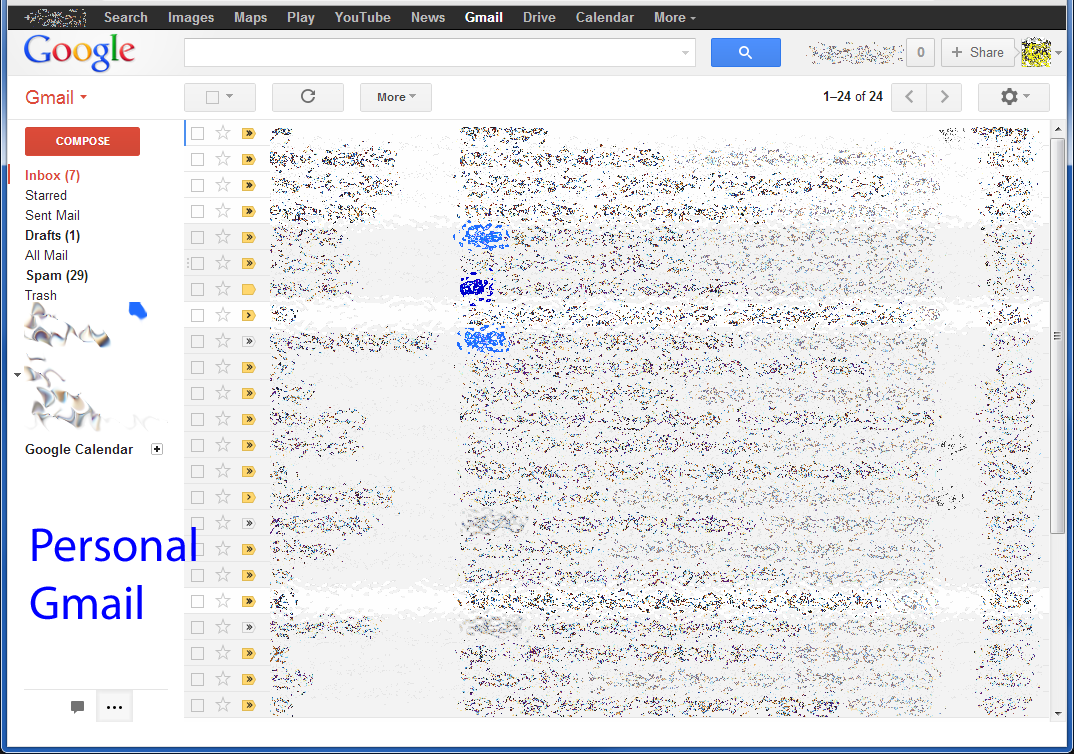The height and width of the screenshot is (754, 1074).
Task: Click the importance marker lacking a chevron
Action: pyautogui.click(x=249, y=290)
